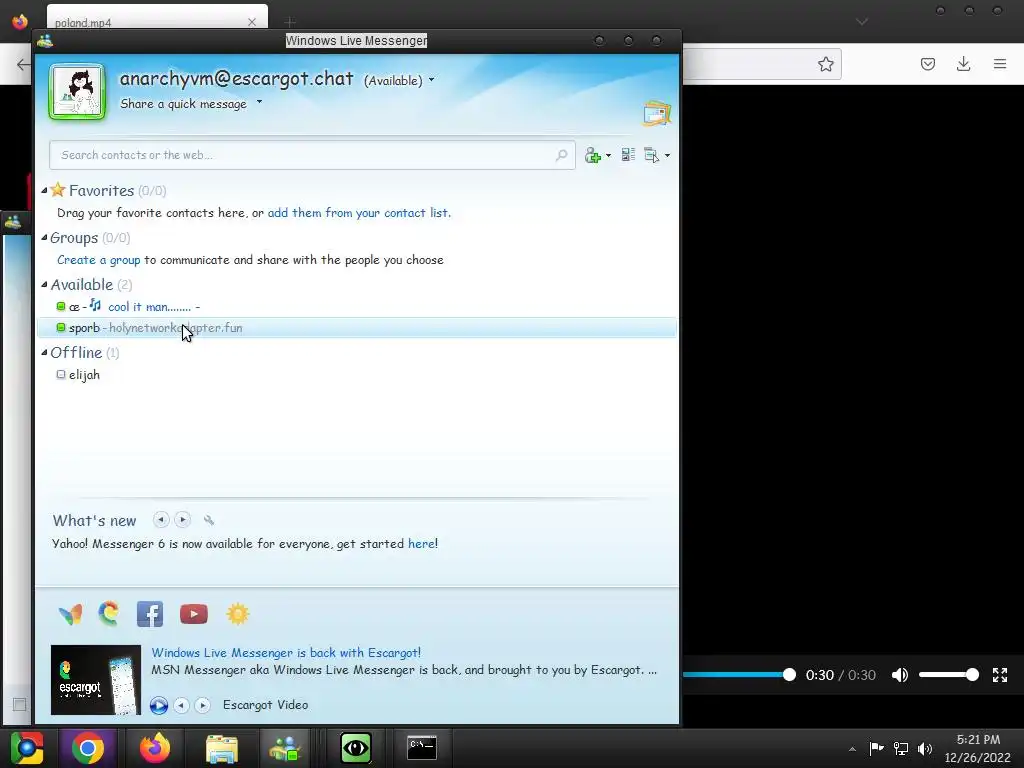Click the Create a group link
The width and height of the screenshot is (1024, 768).
click(x=99, y=260)
